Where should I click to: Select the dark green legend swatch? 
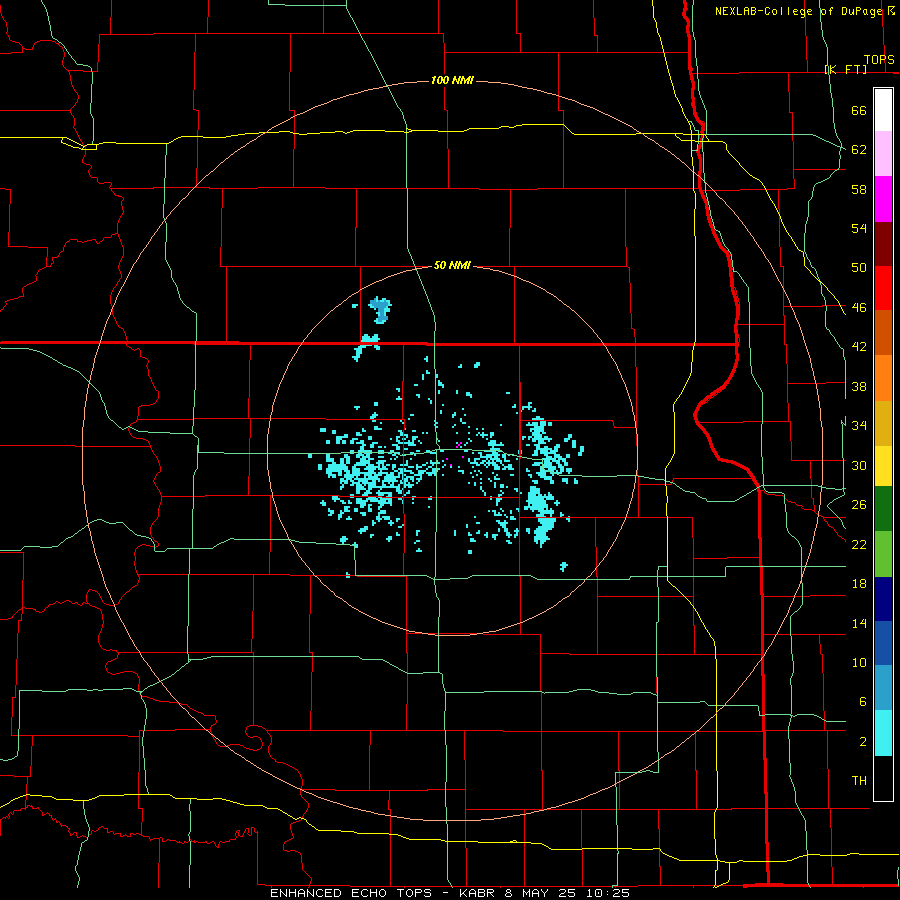[x=883, y=509]
